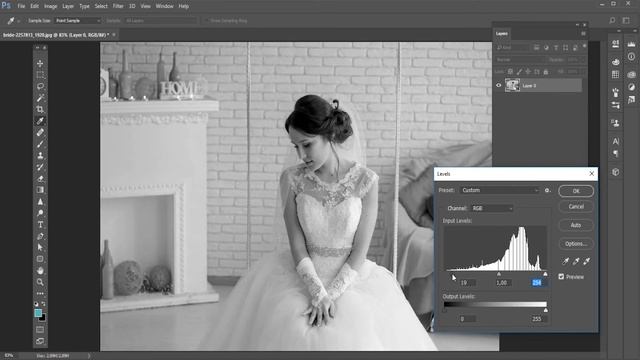Open the Sample All Layers dropdown
Image resolution: width=640 pixels, height=360 pixels.
pos(161,20)
